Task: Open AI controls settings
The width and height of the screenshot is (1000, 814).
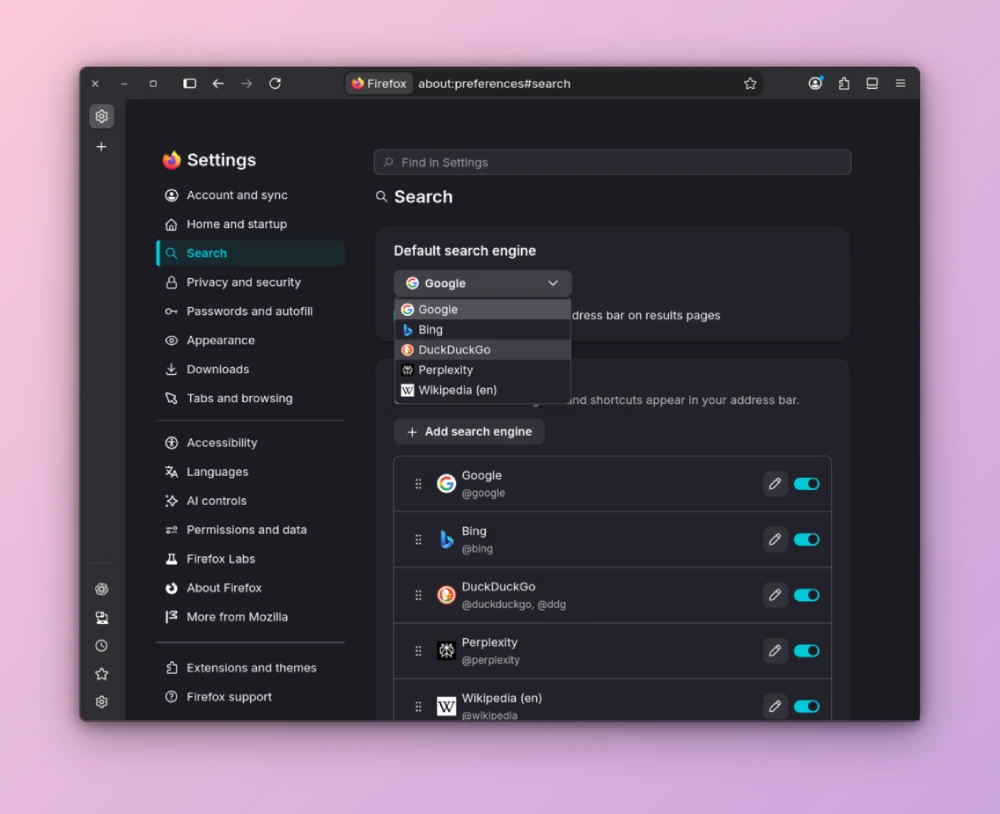Action: point(250,501)
